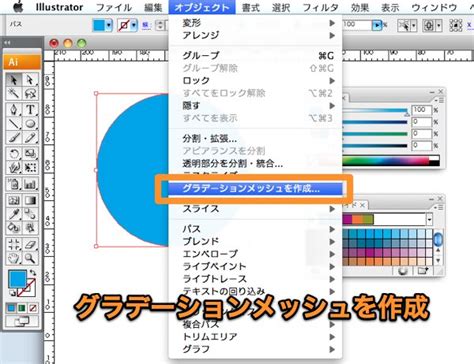Open Swatches panel options menu
The width and height of the screenshot is (474, 364).
440,207
